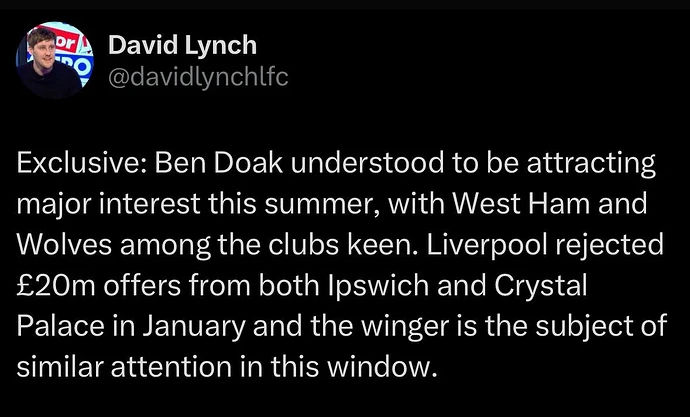Select the name "Ben Doak" in the tweet

pyautogui.click(x=219, y=163)
